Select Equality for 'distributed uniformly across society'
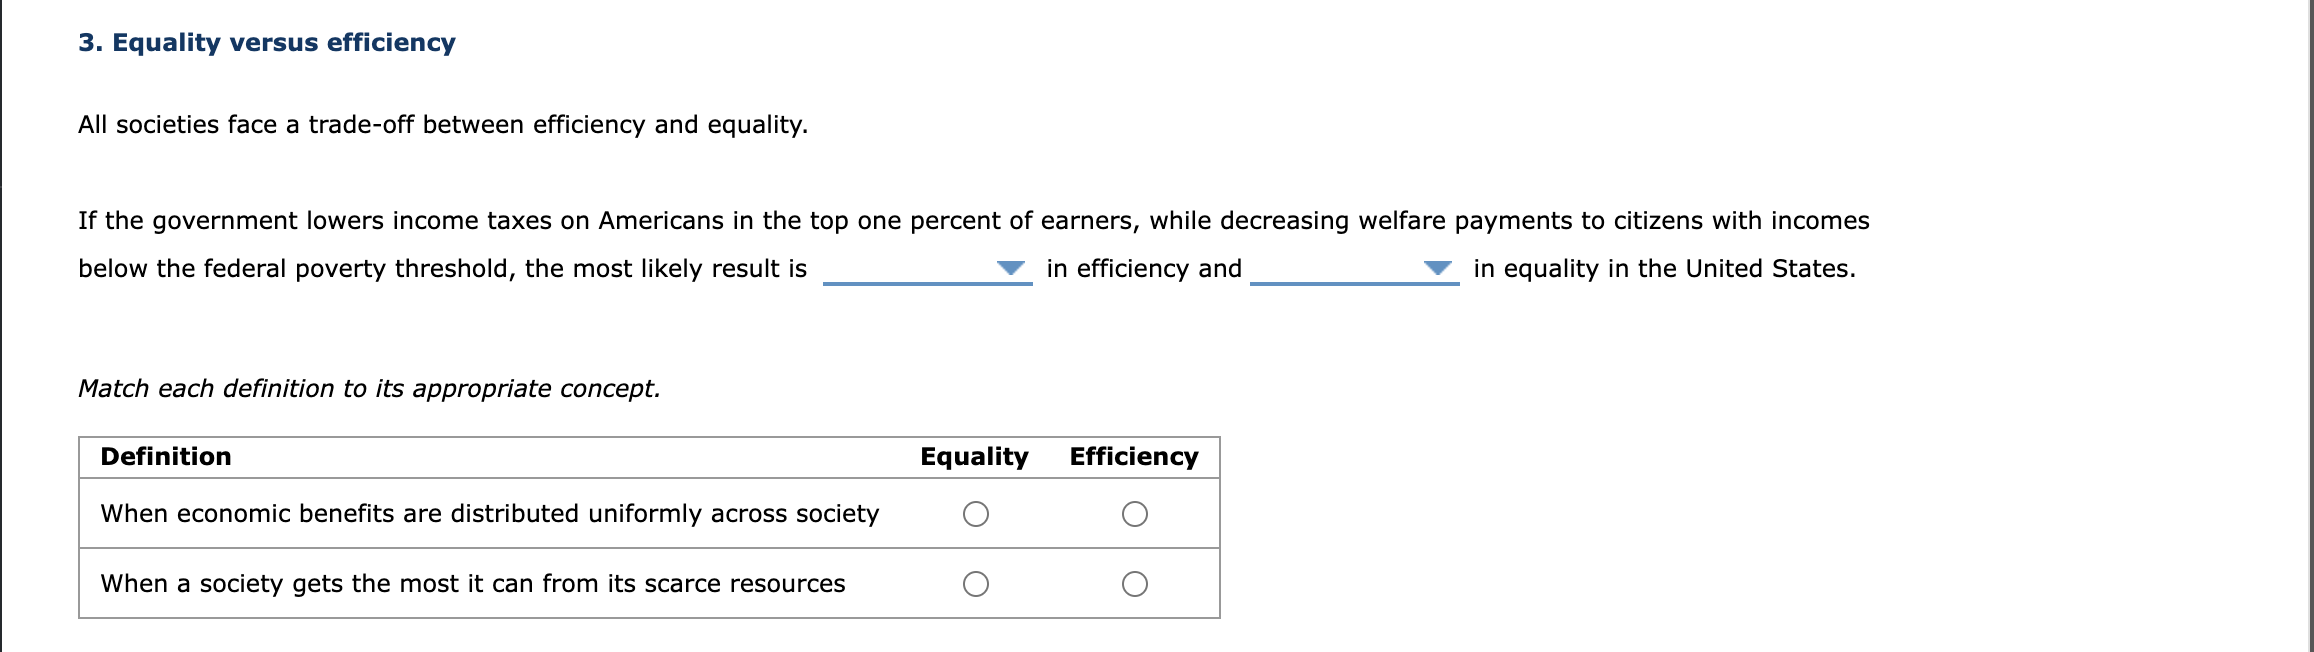This screenshot has height=652, width=2314. (976, 514)
